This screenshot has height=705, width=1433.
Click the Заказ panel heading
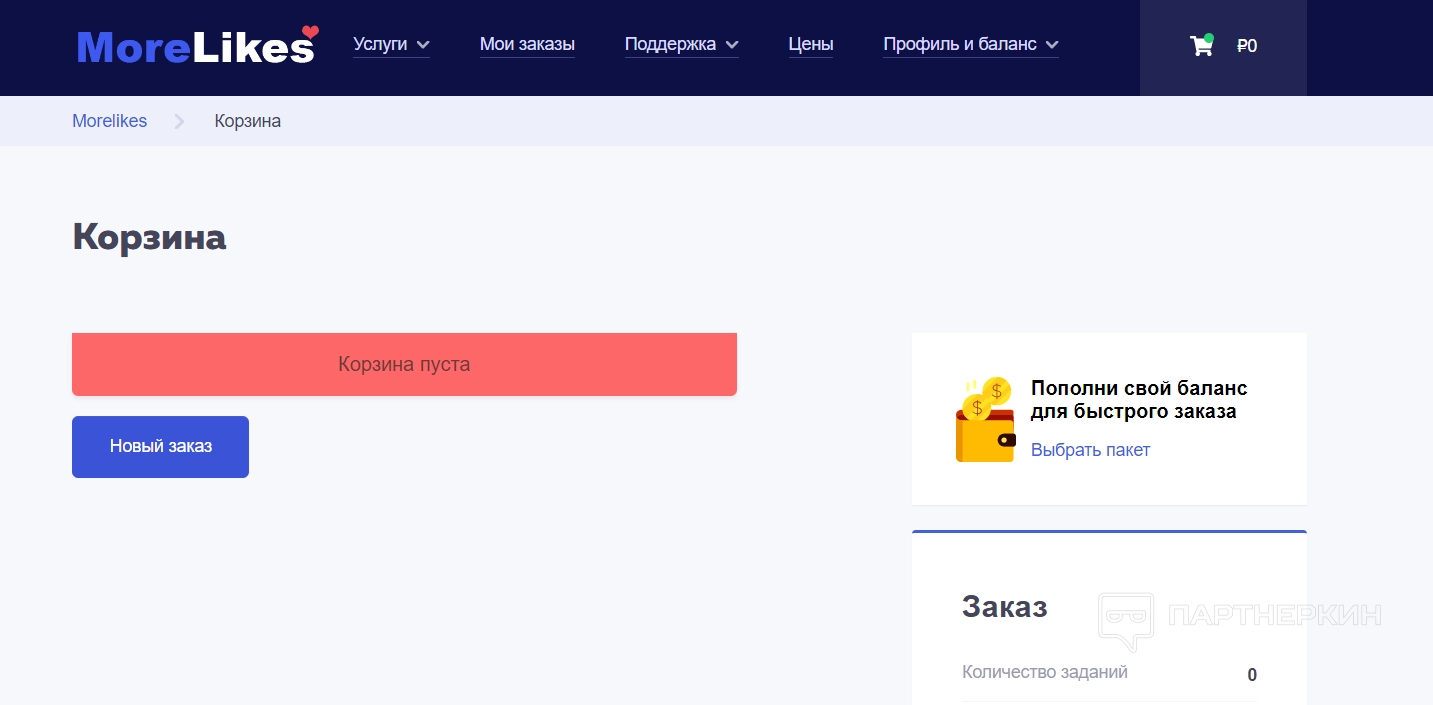[x=1004, y=606]
